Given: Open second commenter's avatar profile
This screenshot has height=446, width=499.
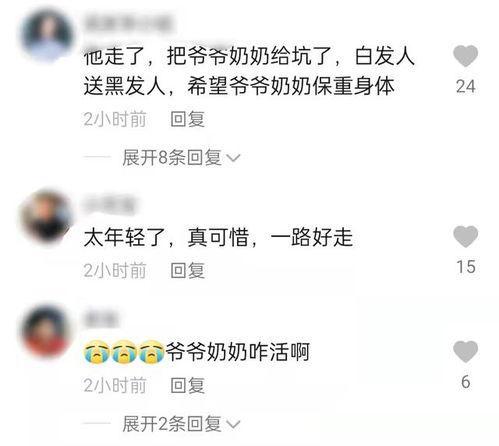Looking at the screenshot, I should click(x=46, y=216).
